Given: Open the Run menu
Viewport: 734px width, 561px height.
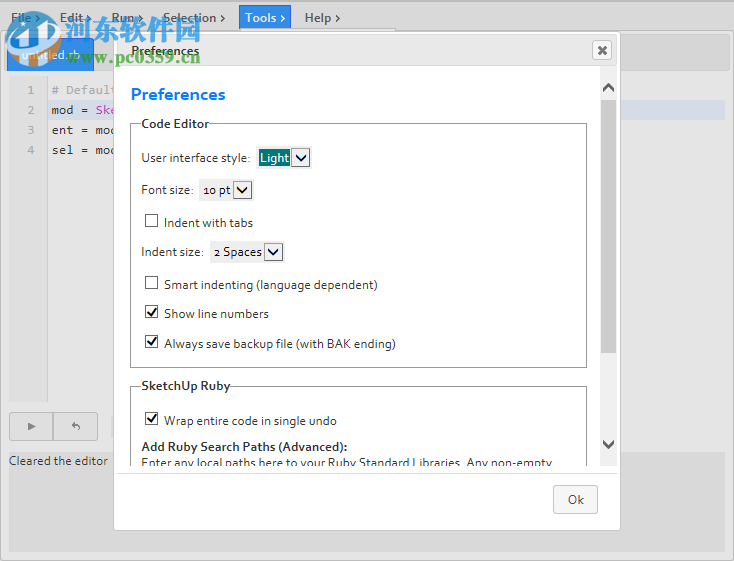Looking at the screenshot, I should tap(127, 18).
